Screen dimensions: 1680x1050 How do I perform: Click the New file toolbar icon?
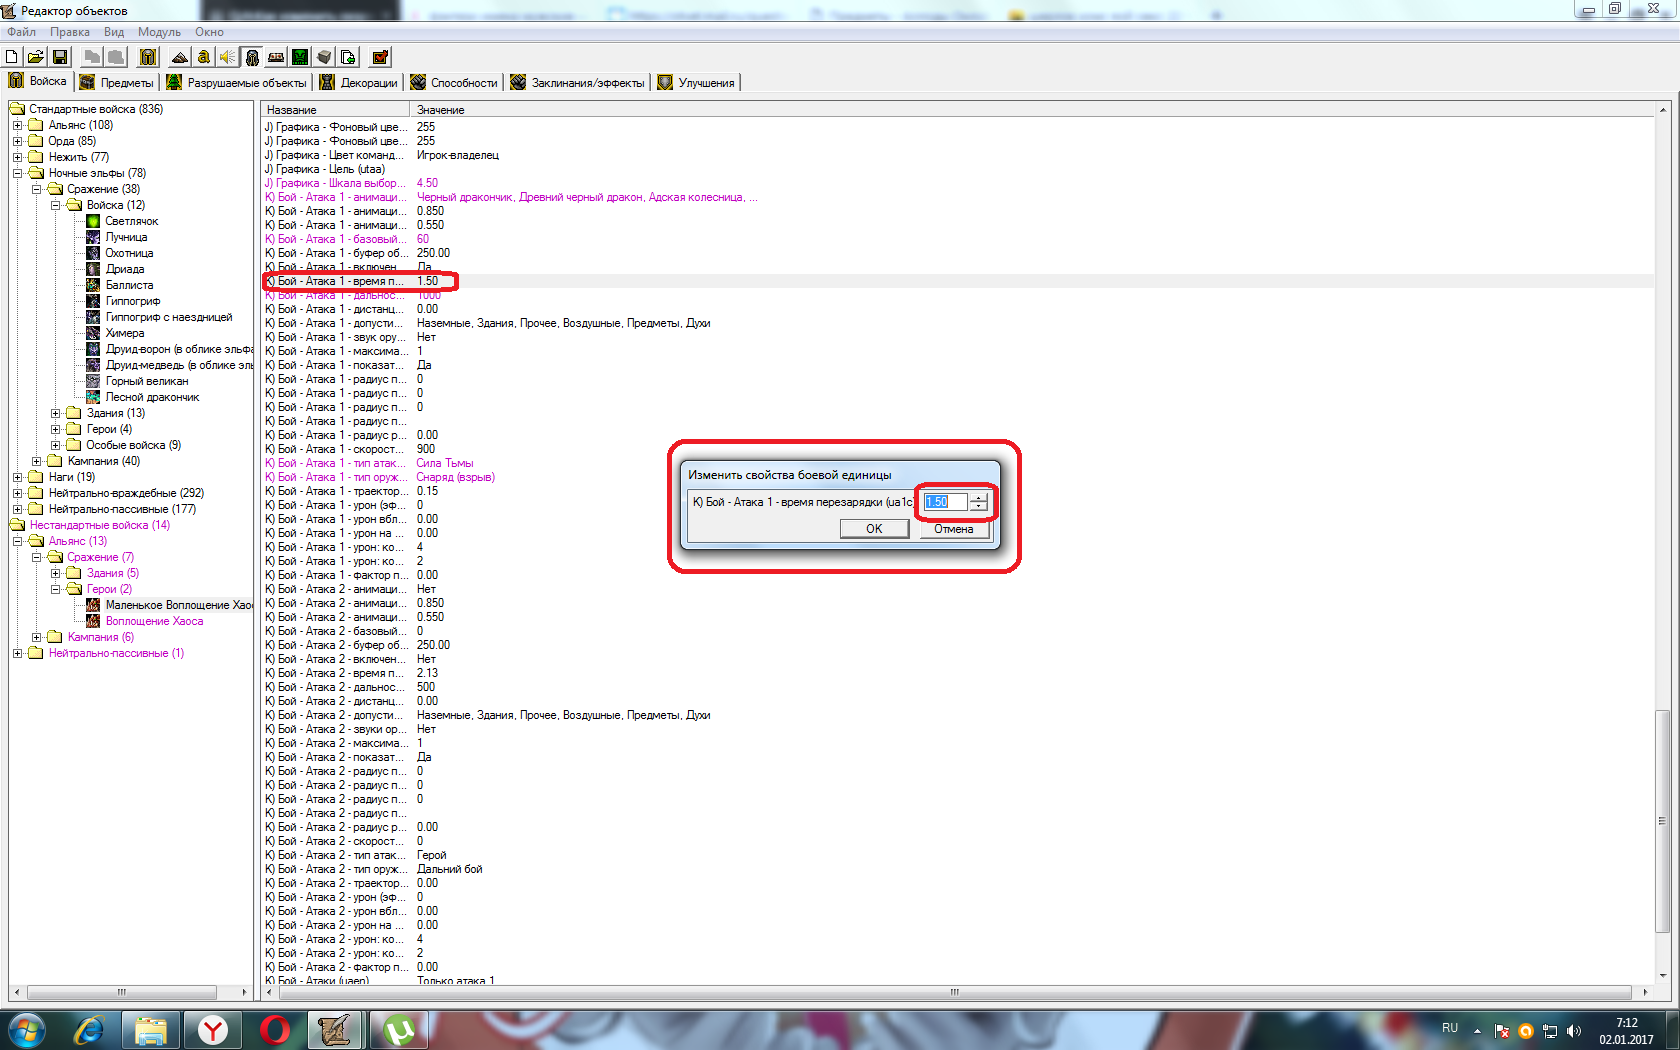pos(12,57)
